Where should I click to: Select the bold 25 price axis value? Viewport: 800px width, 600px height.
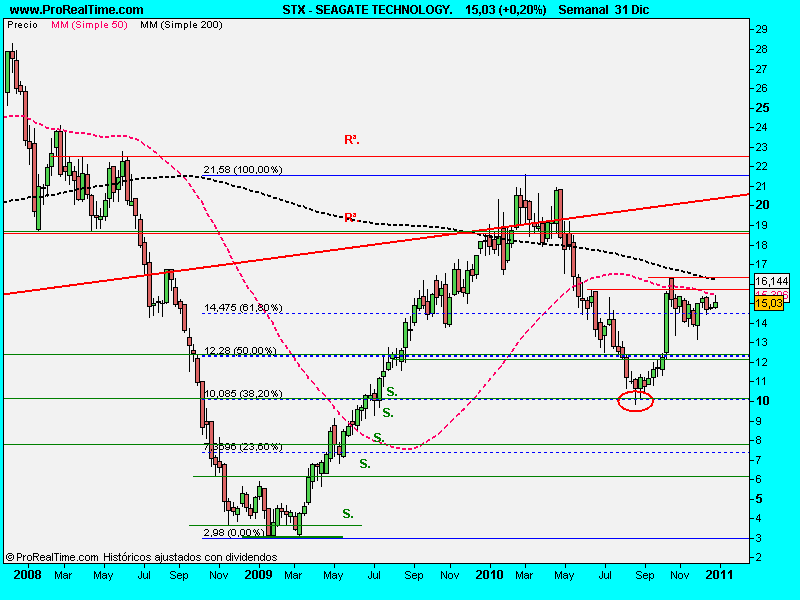(x=762, y=108)
